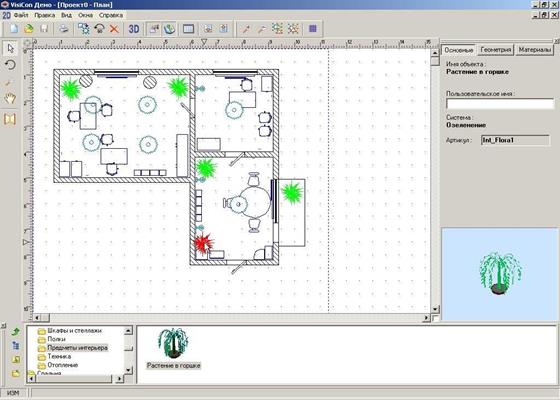This screenshot has height=400, width=560.
Task: Switch to the Материалы tab
Action: coord(534,50)
